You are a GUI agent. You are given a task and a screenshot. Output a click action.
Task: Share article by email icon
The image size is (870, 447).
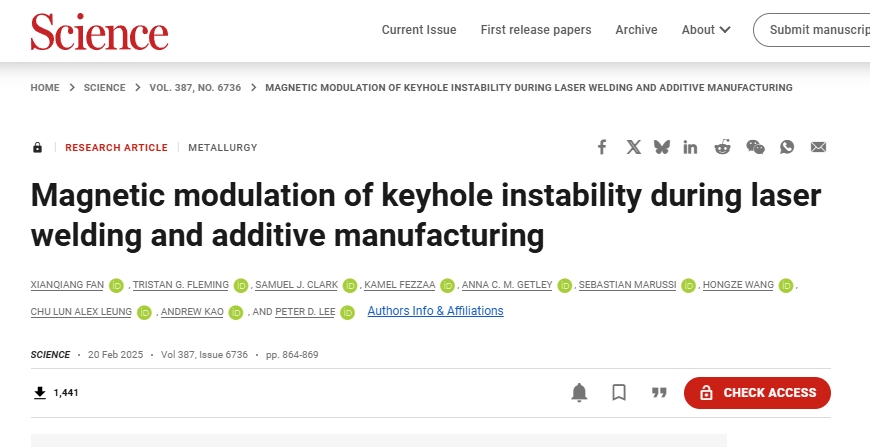(818, 147)
